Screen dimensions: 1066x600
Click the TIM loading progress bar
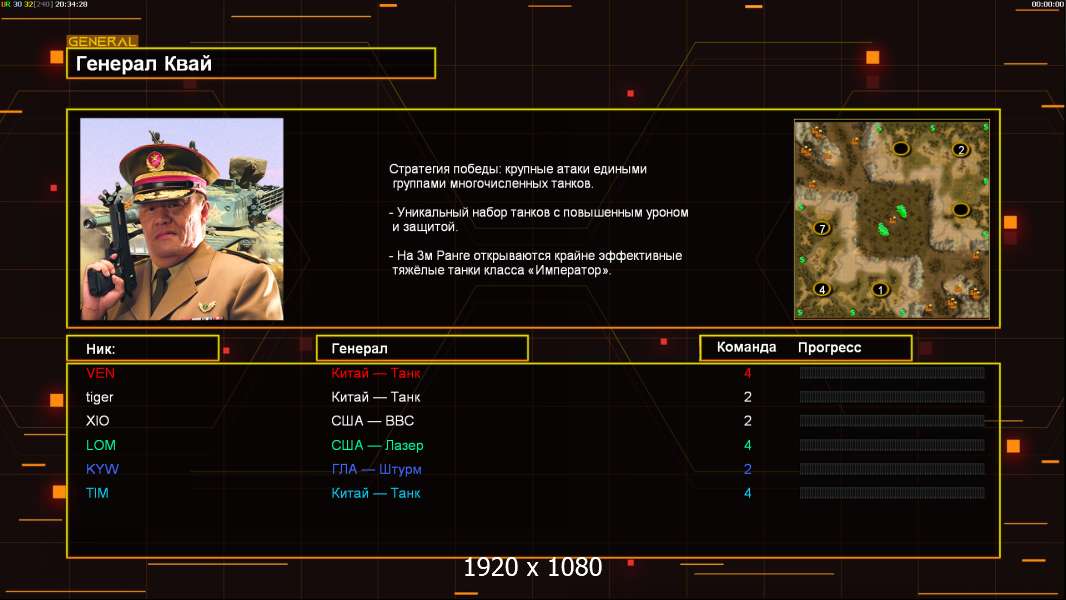892,493
